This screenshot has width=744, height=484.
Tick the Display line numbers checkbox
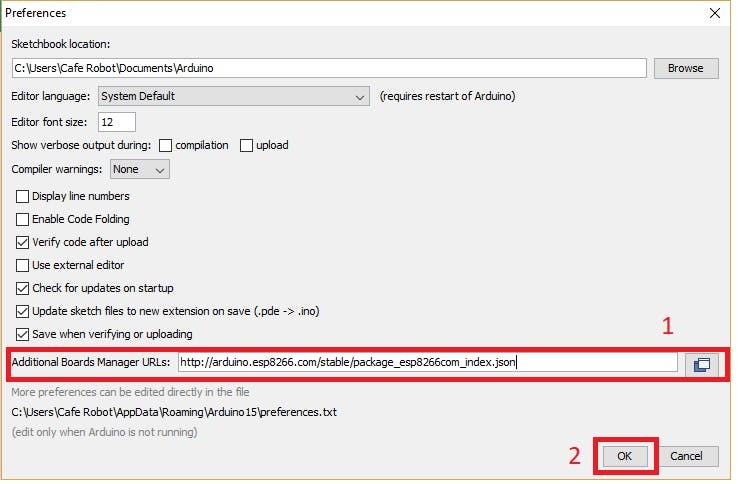(x=22, y=196)
